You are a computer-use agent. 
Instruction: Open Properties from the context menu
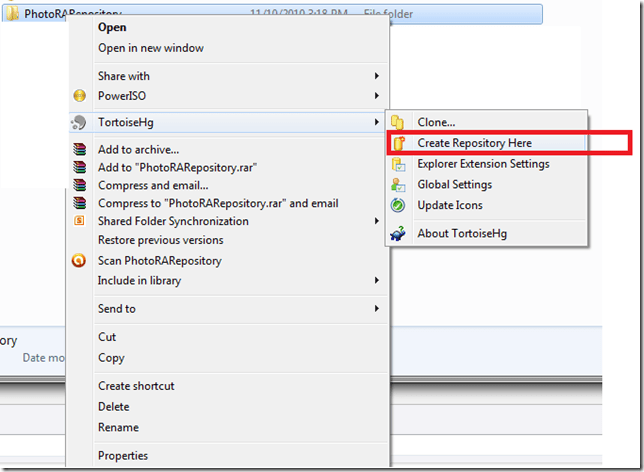pos(123,456)
